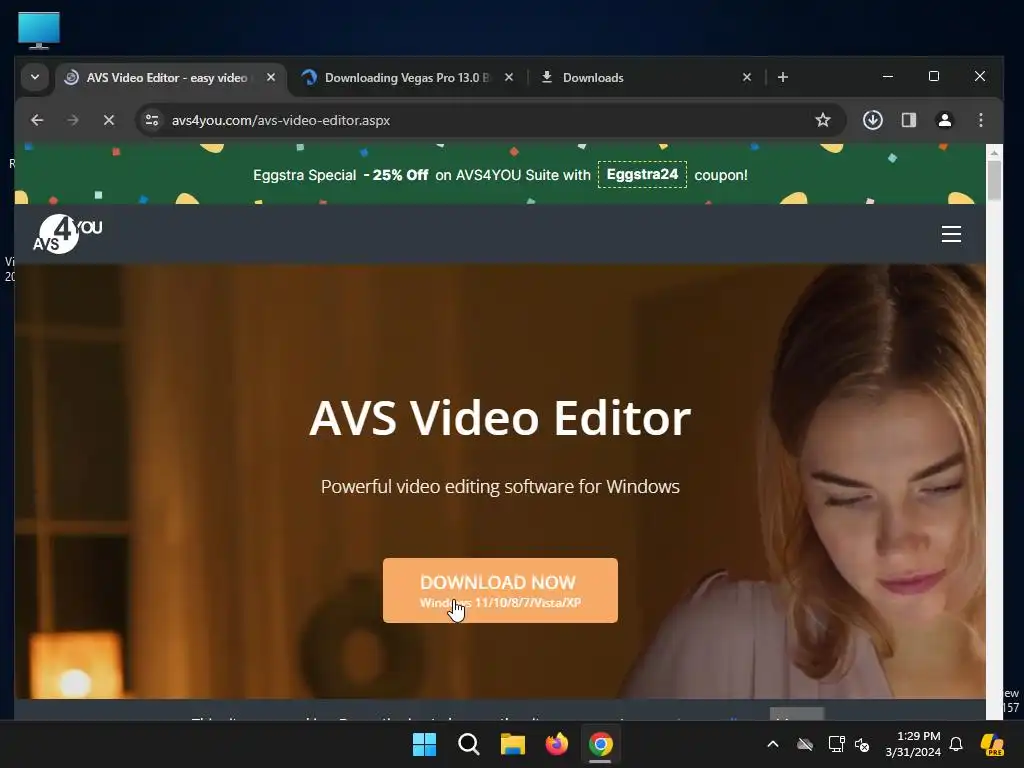Open Chrome three-dot menu
The width and height of the screenshot is (1024, 768).
click(981, 120)
